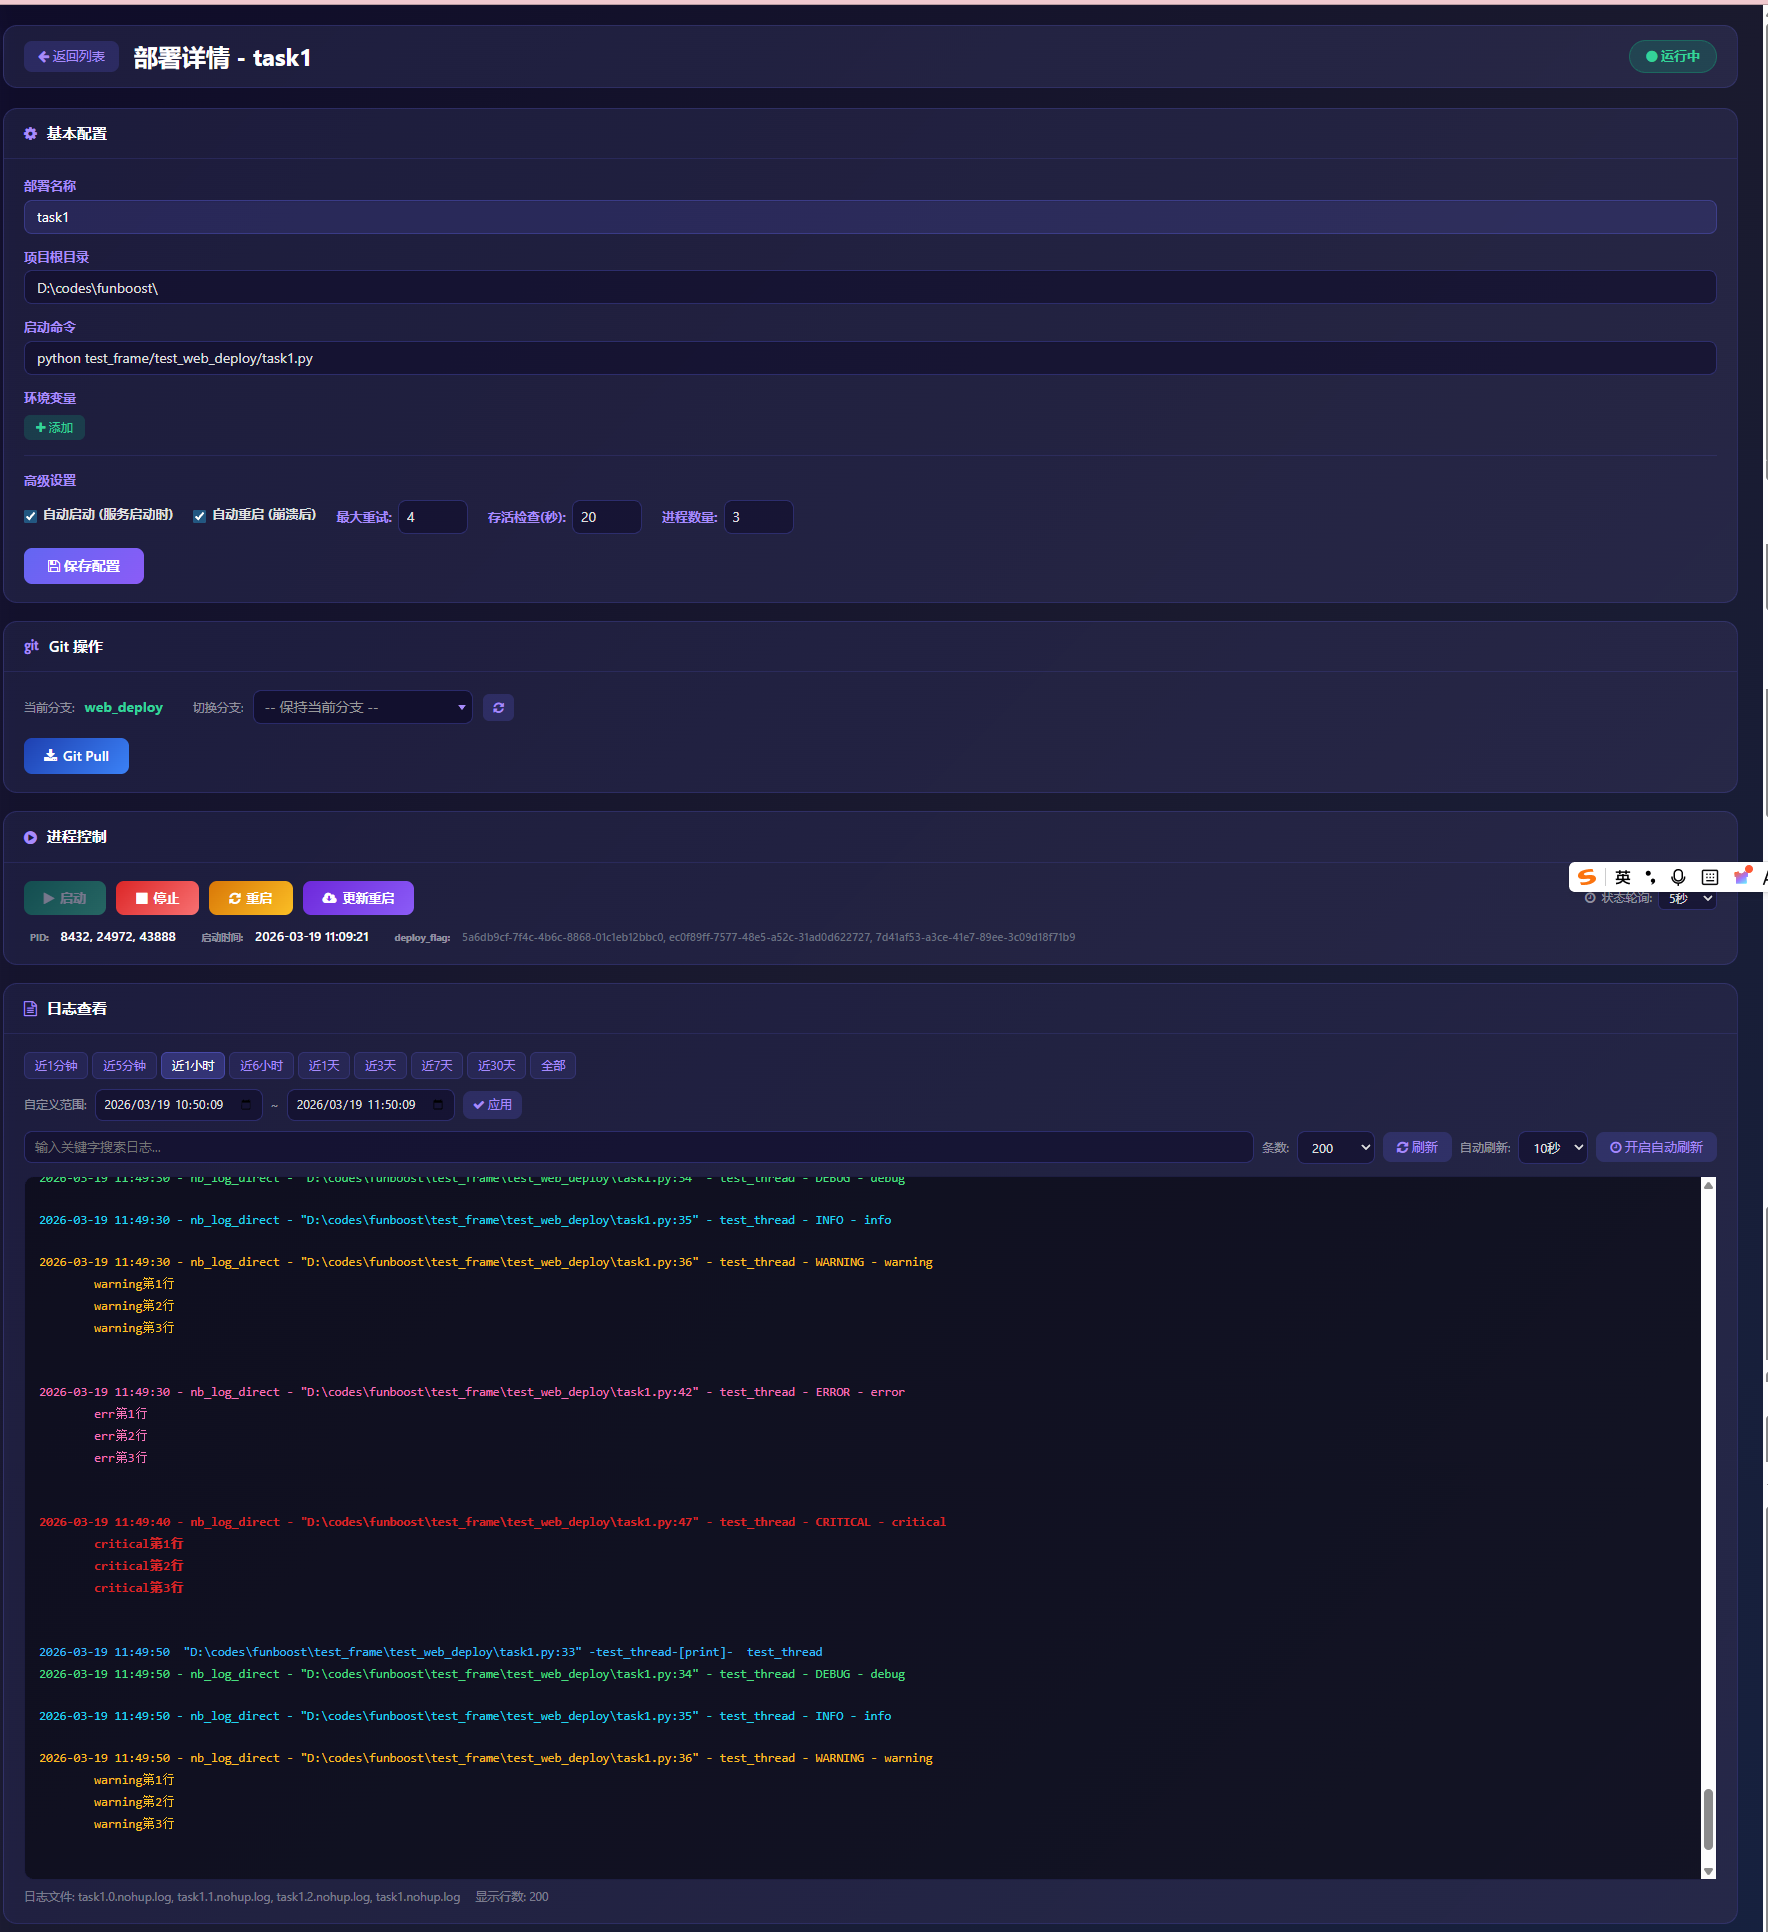Click the deploy_flag UUID string
This screenshot has width=1768, height=1932.
coord(768,937)
